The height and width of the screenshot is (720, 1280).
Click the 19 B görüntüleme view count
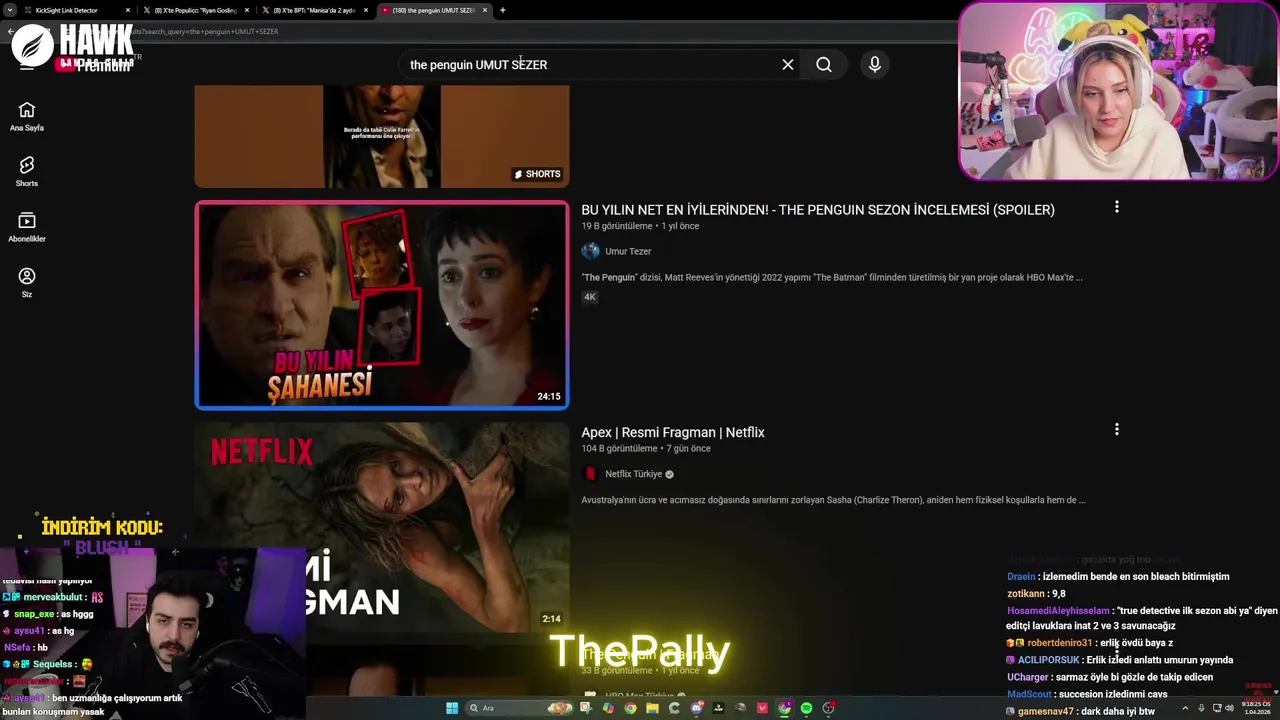coord(616,226)
